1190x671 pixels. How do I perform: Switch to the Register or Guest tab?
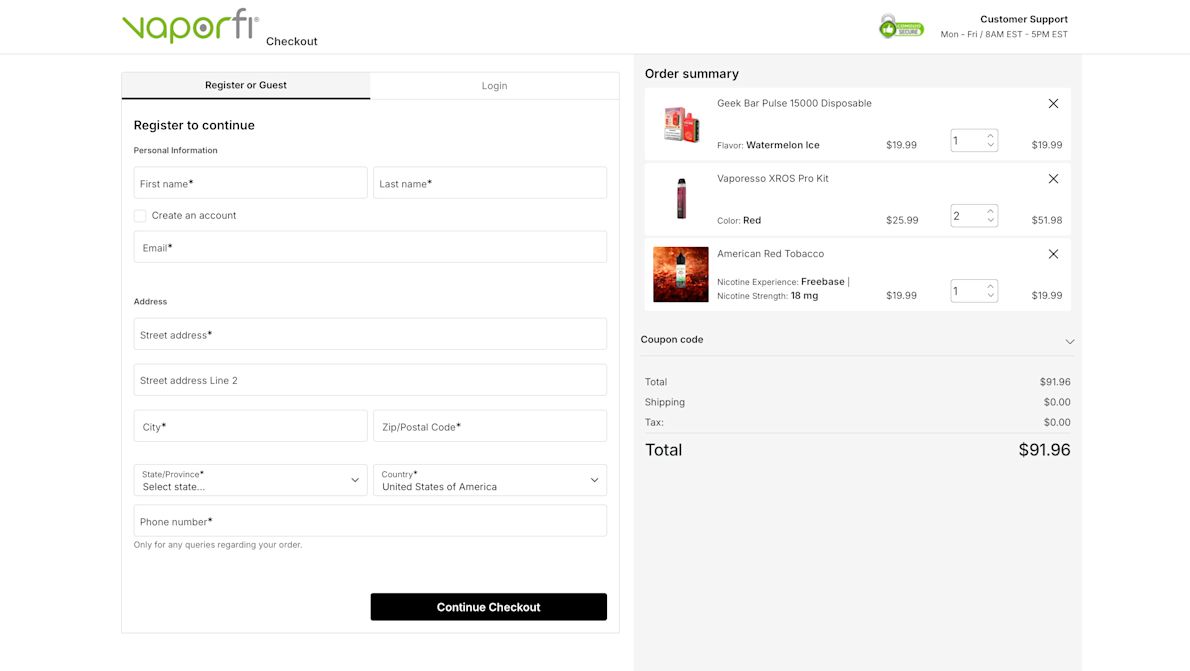tap(245, 85)
